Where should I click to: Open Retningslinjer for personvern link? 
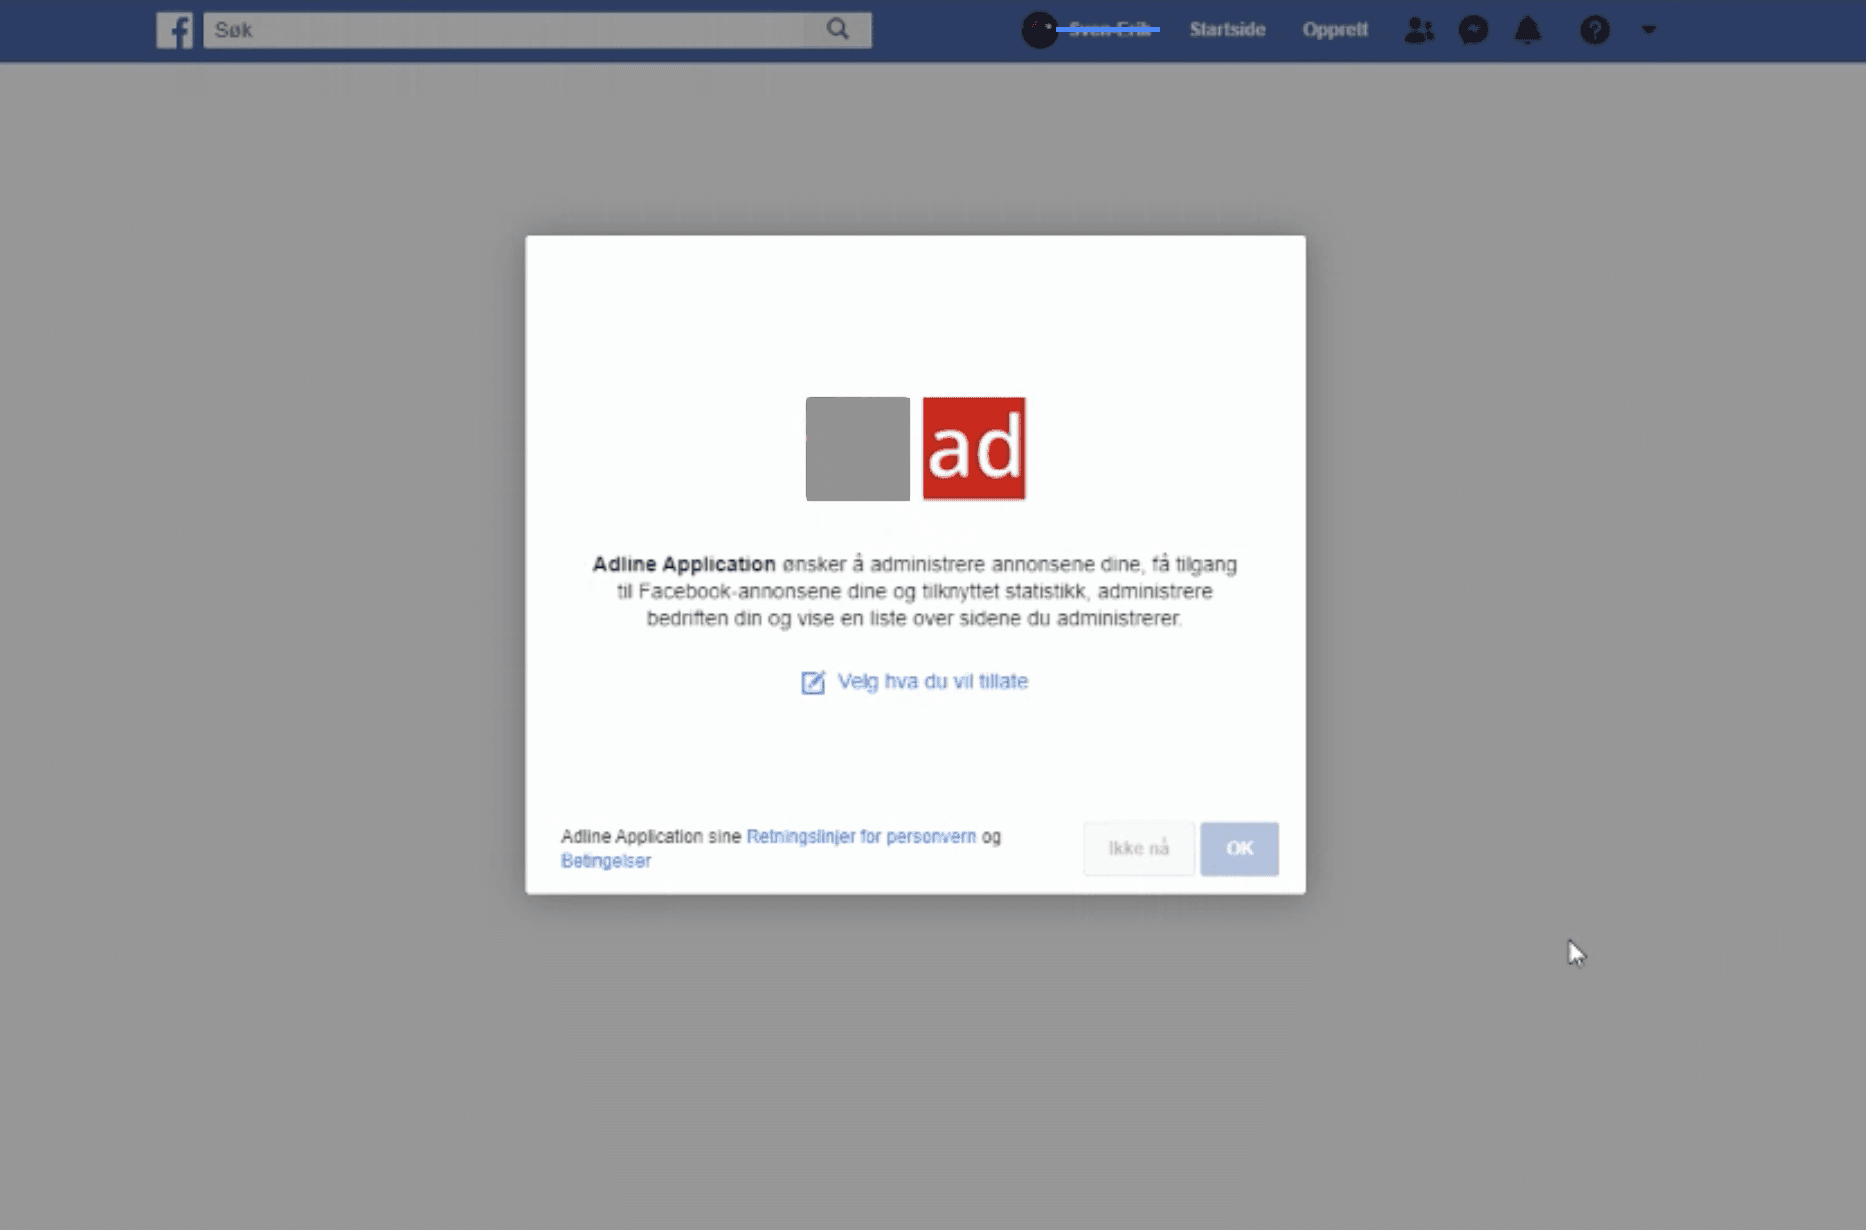[x=861, y=836]
